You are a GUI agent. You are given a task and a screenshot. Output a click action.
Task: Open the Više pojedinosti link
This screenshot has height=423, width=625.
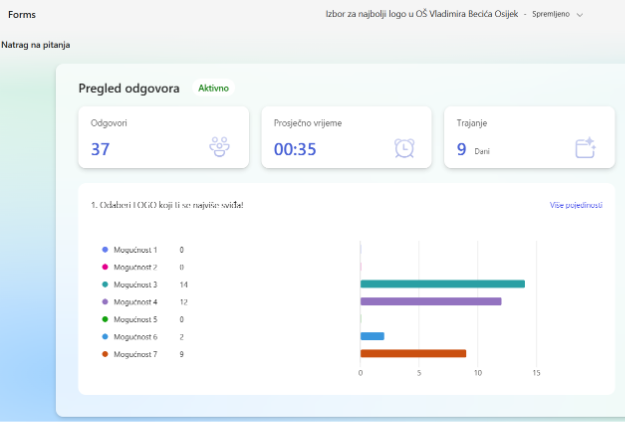[x=576, y=205]
